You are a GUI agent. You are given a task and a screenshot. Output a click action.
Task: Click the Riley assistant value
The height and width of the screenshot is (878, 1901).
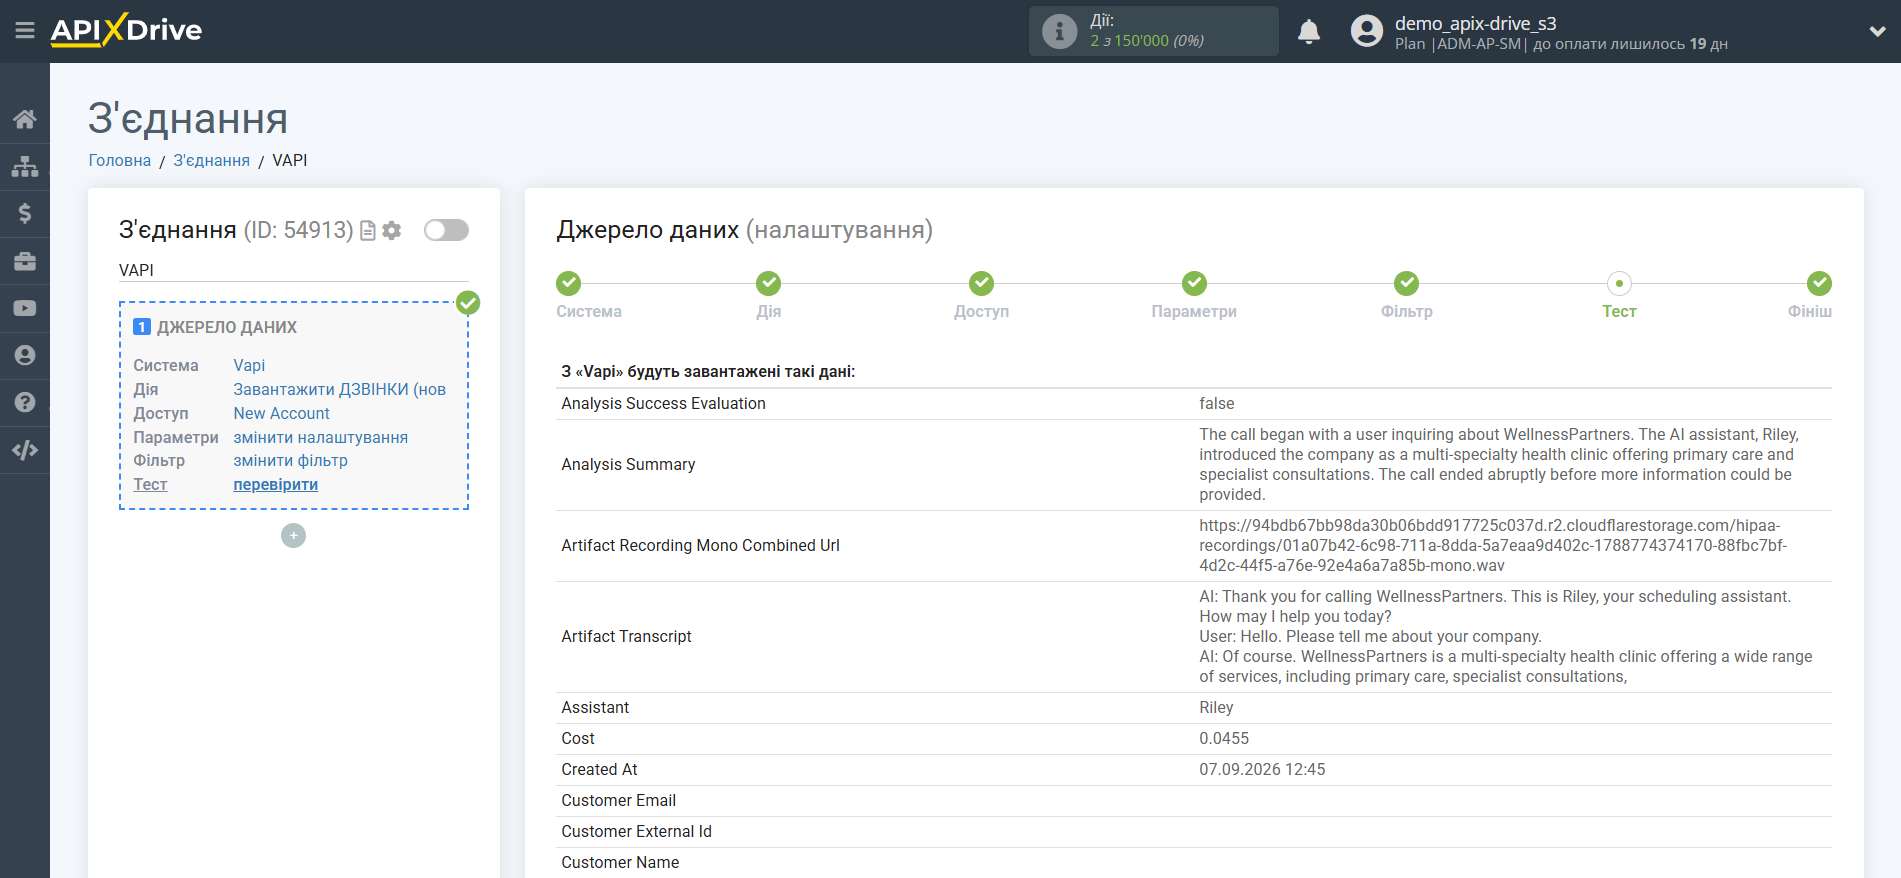(x=1216, y=707)
